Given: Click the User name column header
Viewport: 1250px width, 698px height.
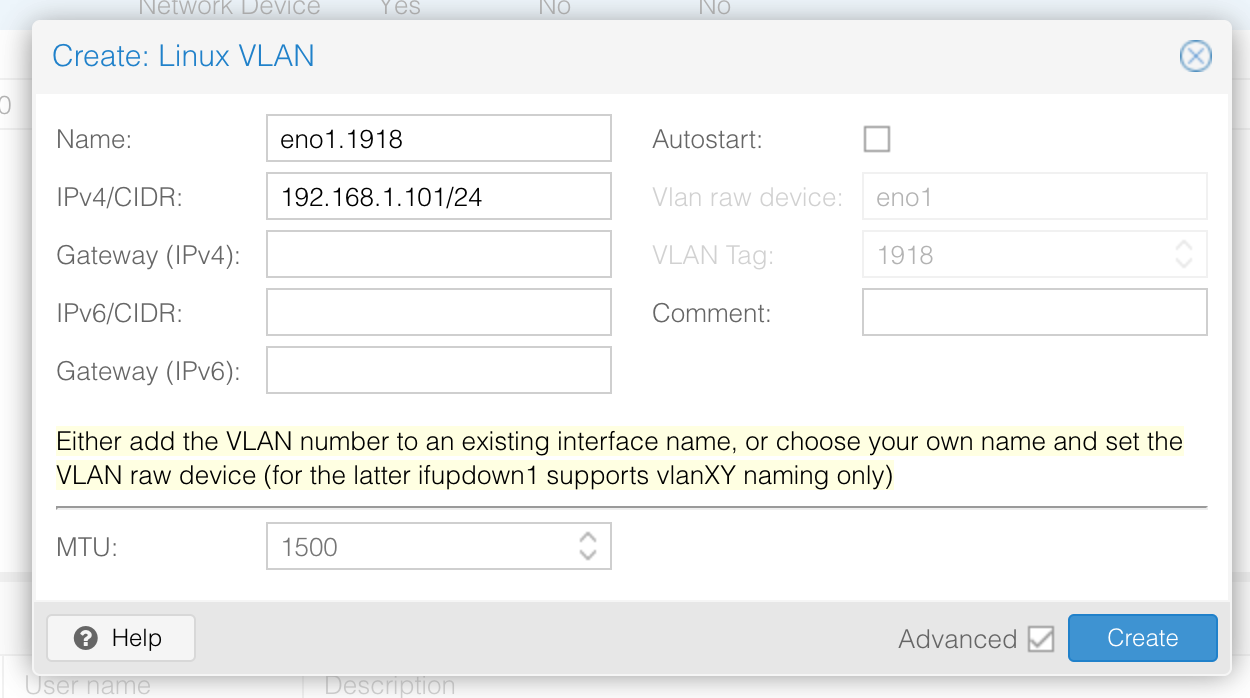Looking at the screenshot, I should tap(88, 686).
